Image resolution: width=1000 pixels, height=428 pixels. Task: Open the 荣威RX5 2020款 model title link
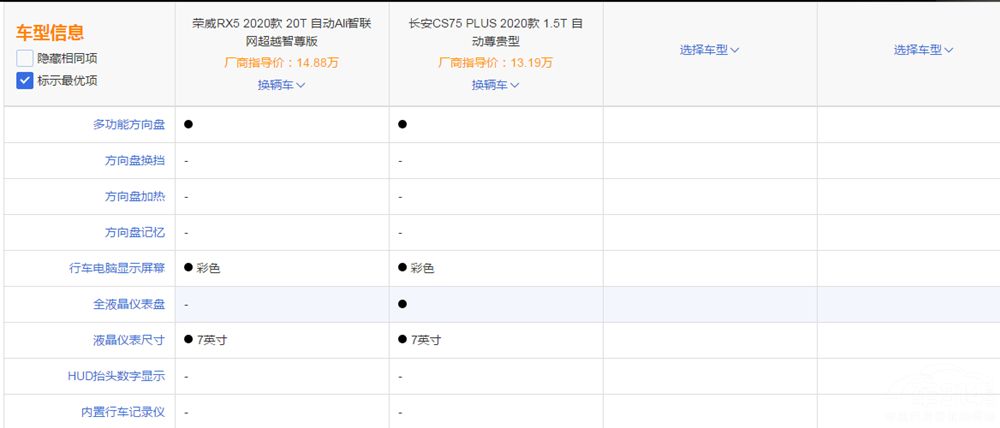pos(281,31)
